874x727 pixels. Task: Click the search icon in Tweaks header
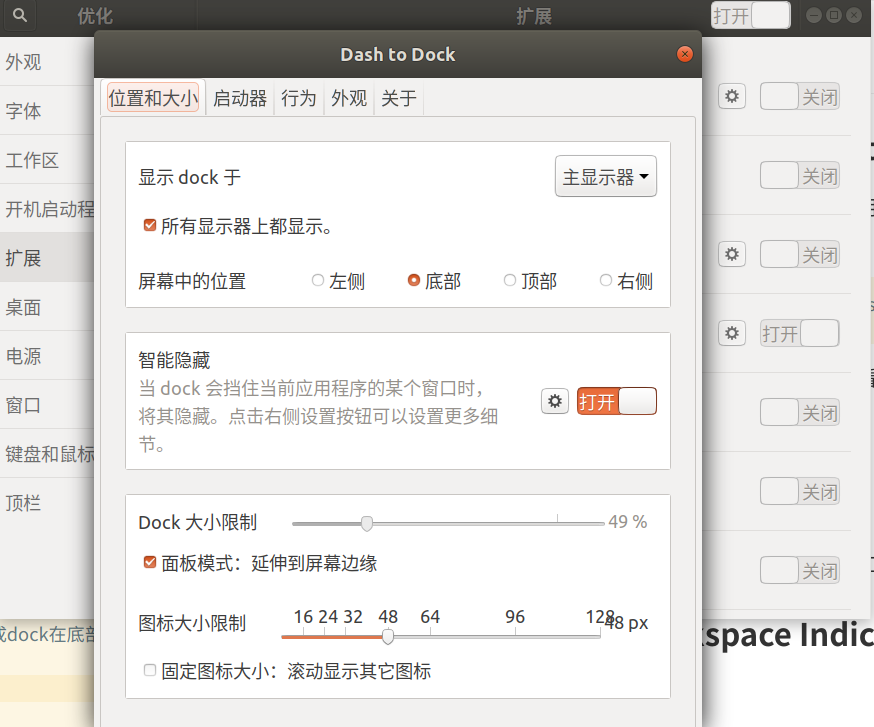[x=20, y=15]
